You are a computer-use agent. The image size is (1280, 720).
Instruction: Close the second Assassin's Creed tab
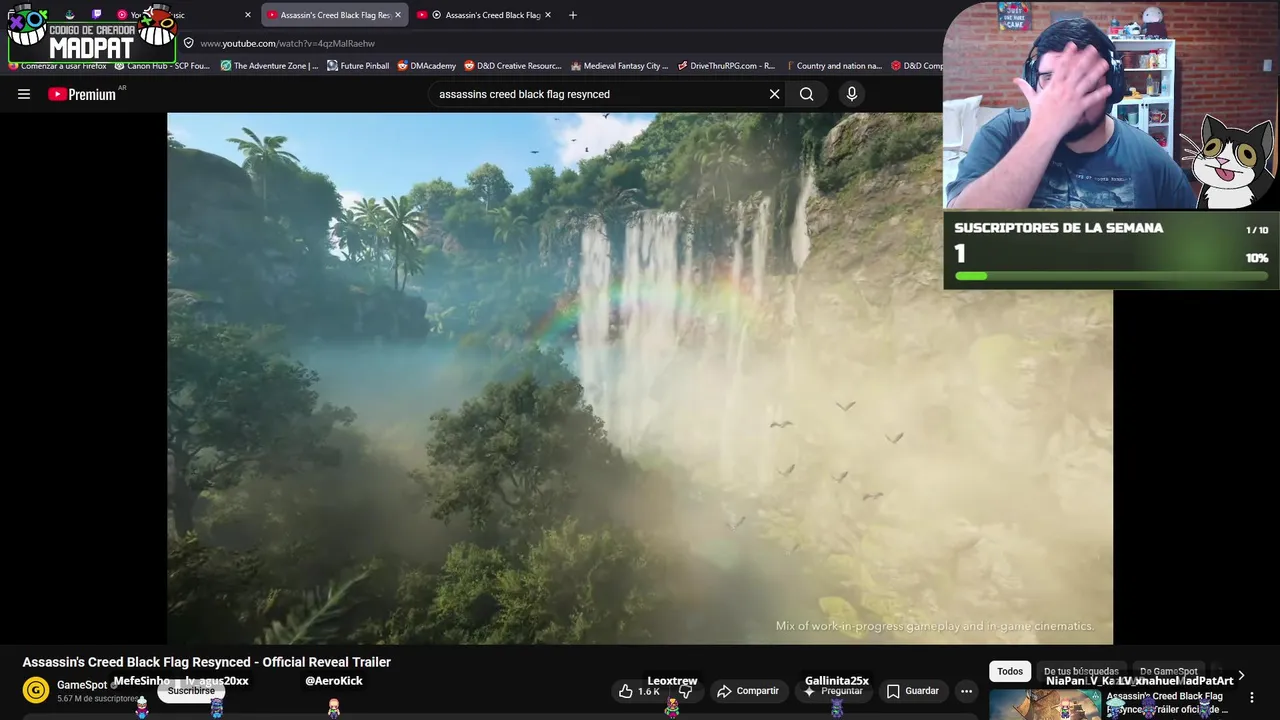tap(549, 15)
